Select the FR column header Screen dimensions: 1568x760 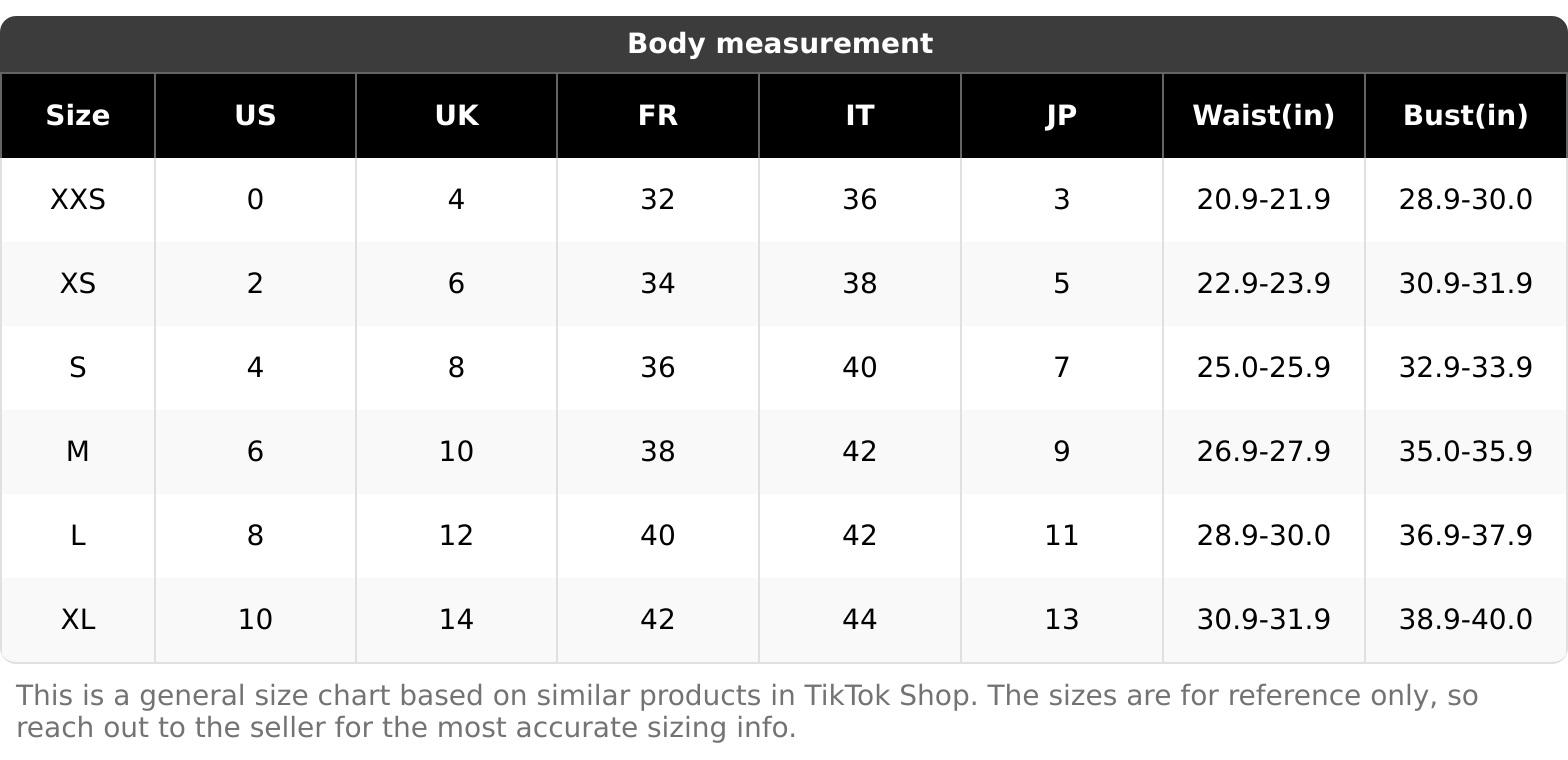tap(658, 116)
